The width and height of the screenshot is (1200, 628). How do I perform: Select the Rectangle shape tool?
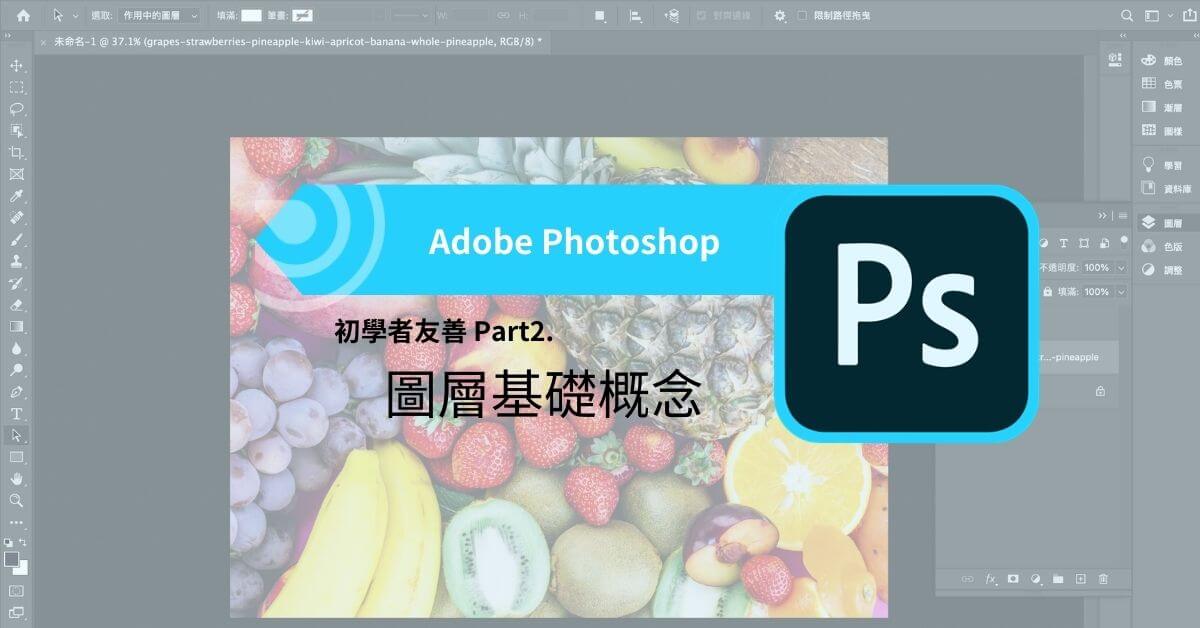16,457
